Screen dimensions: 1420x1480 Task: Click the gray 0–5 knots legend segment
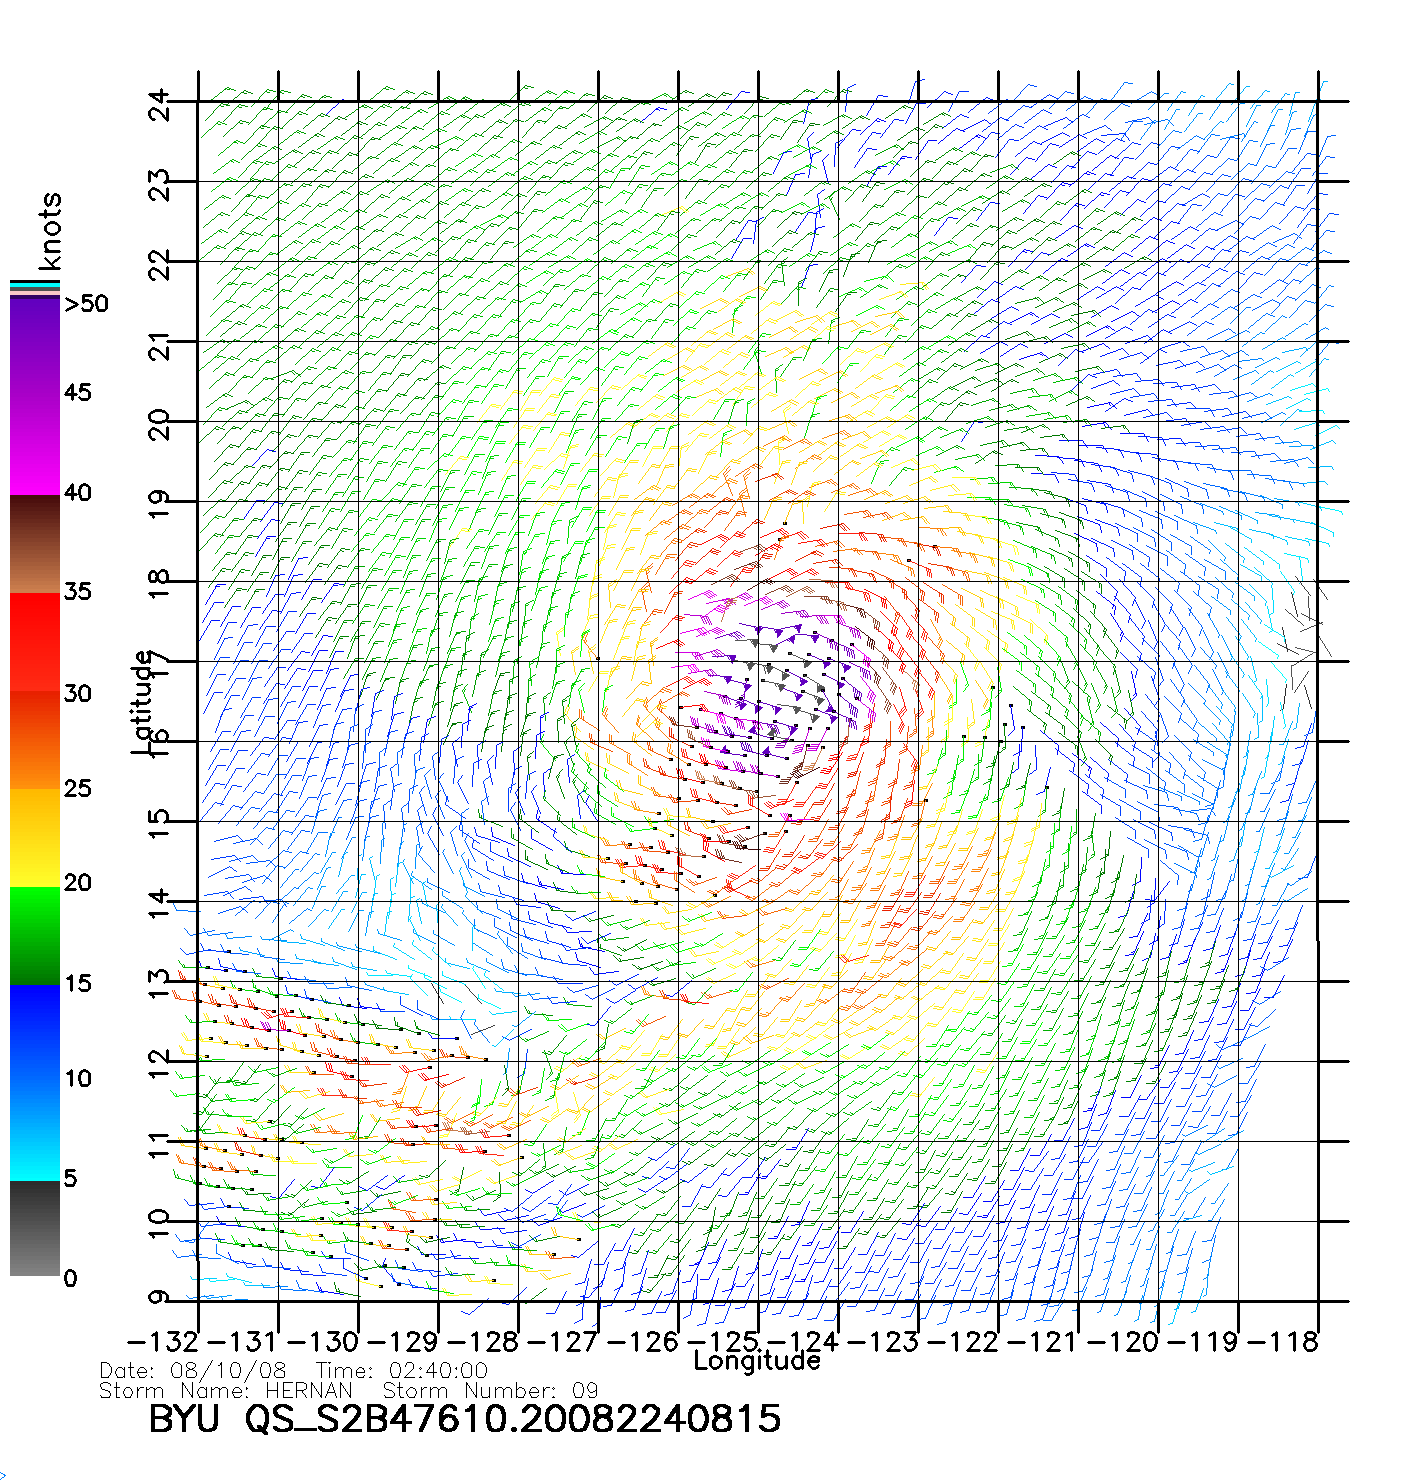(x=35, y=1228)
